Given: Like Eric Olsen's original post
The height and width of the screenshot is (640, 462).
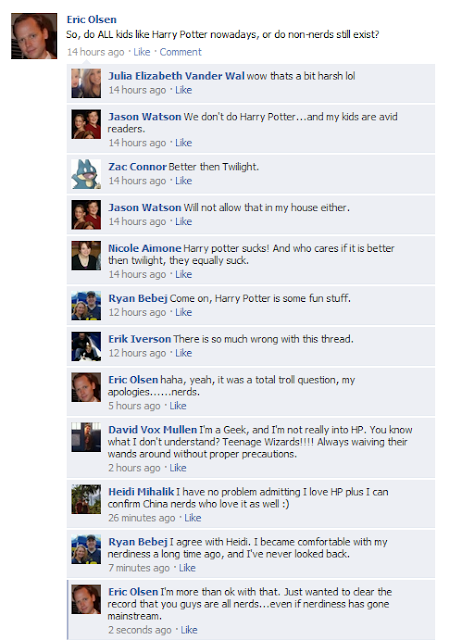Looking at the screenshot, I should click(x=142, y=52).
